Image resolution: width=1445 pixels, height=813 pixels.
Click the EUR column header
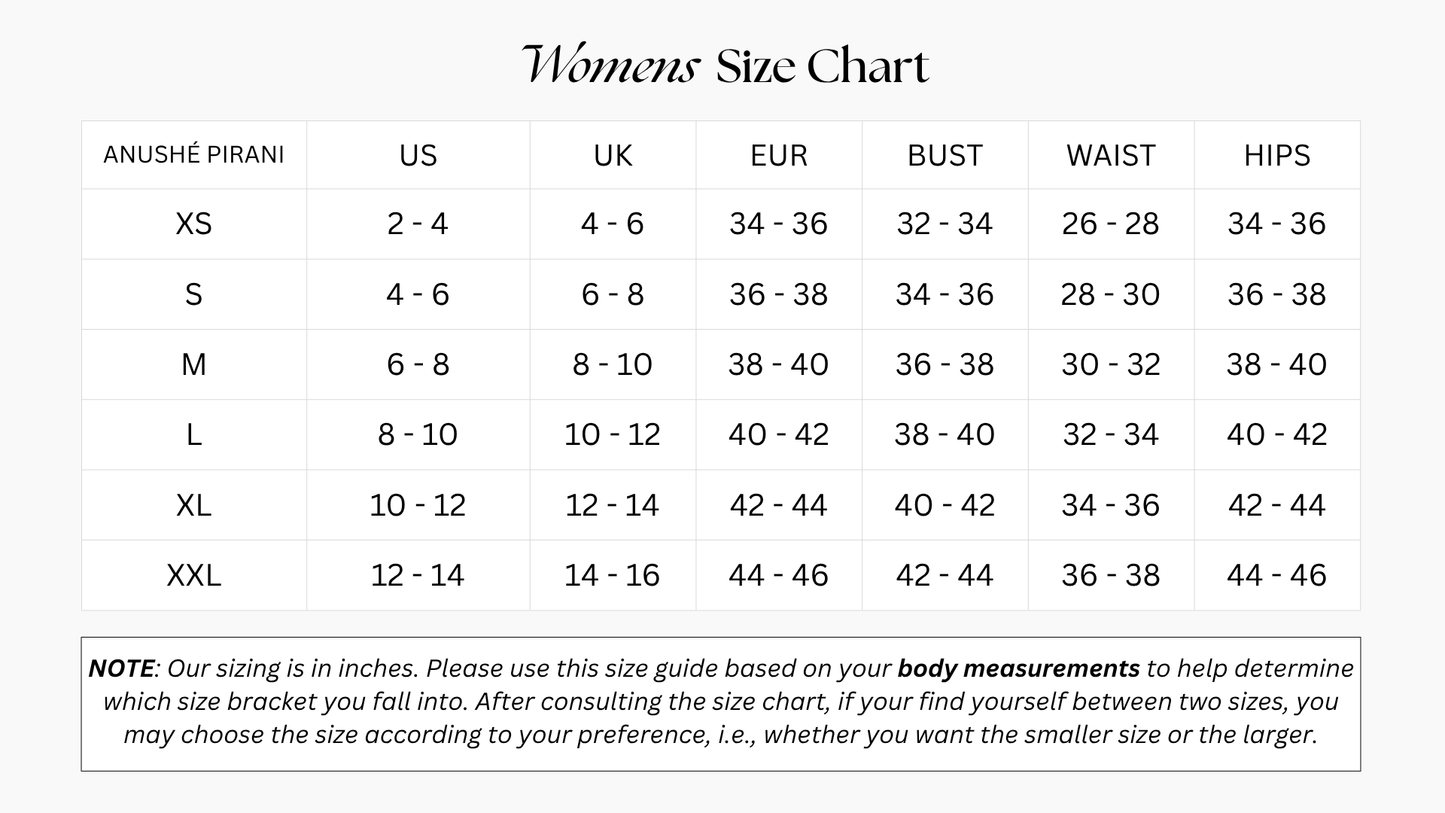pos(779,155)
